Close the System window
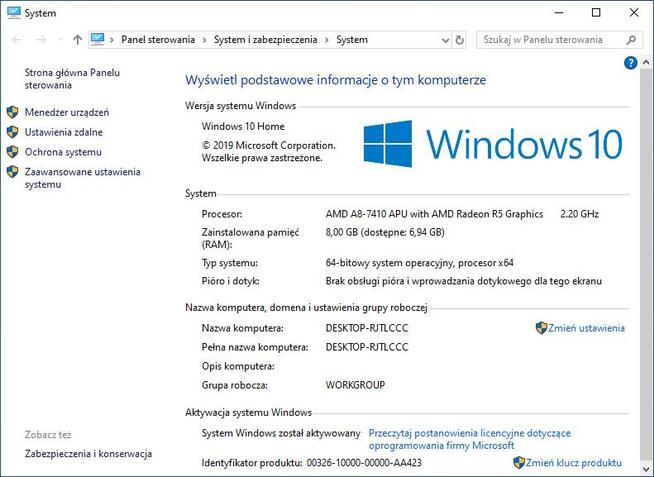The image size is (654, 477). point(634,13)
